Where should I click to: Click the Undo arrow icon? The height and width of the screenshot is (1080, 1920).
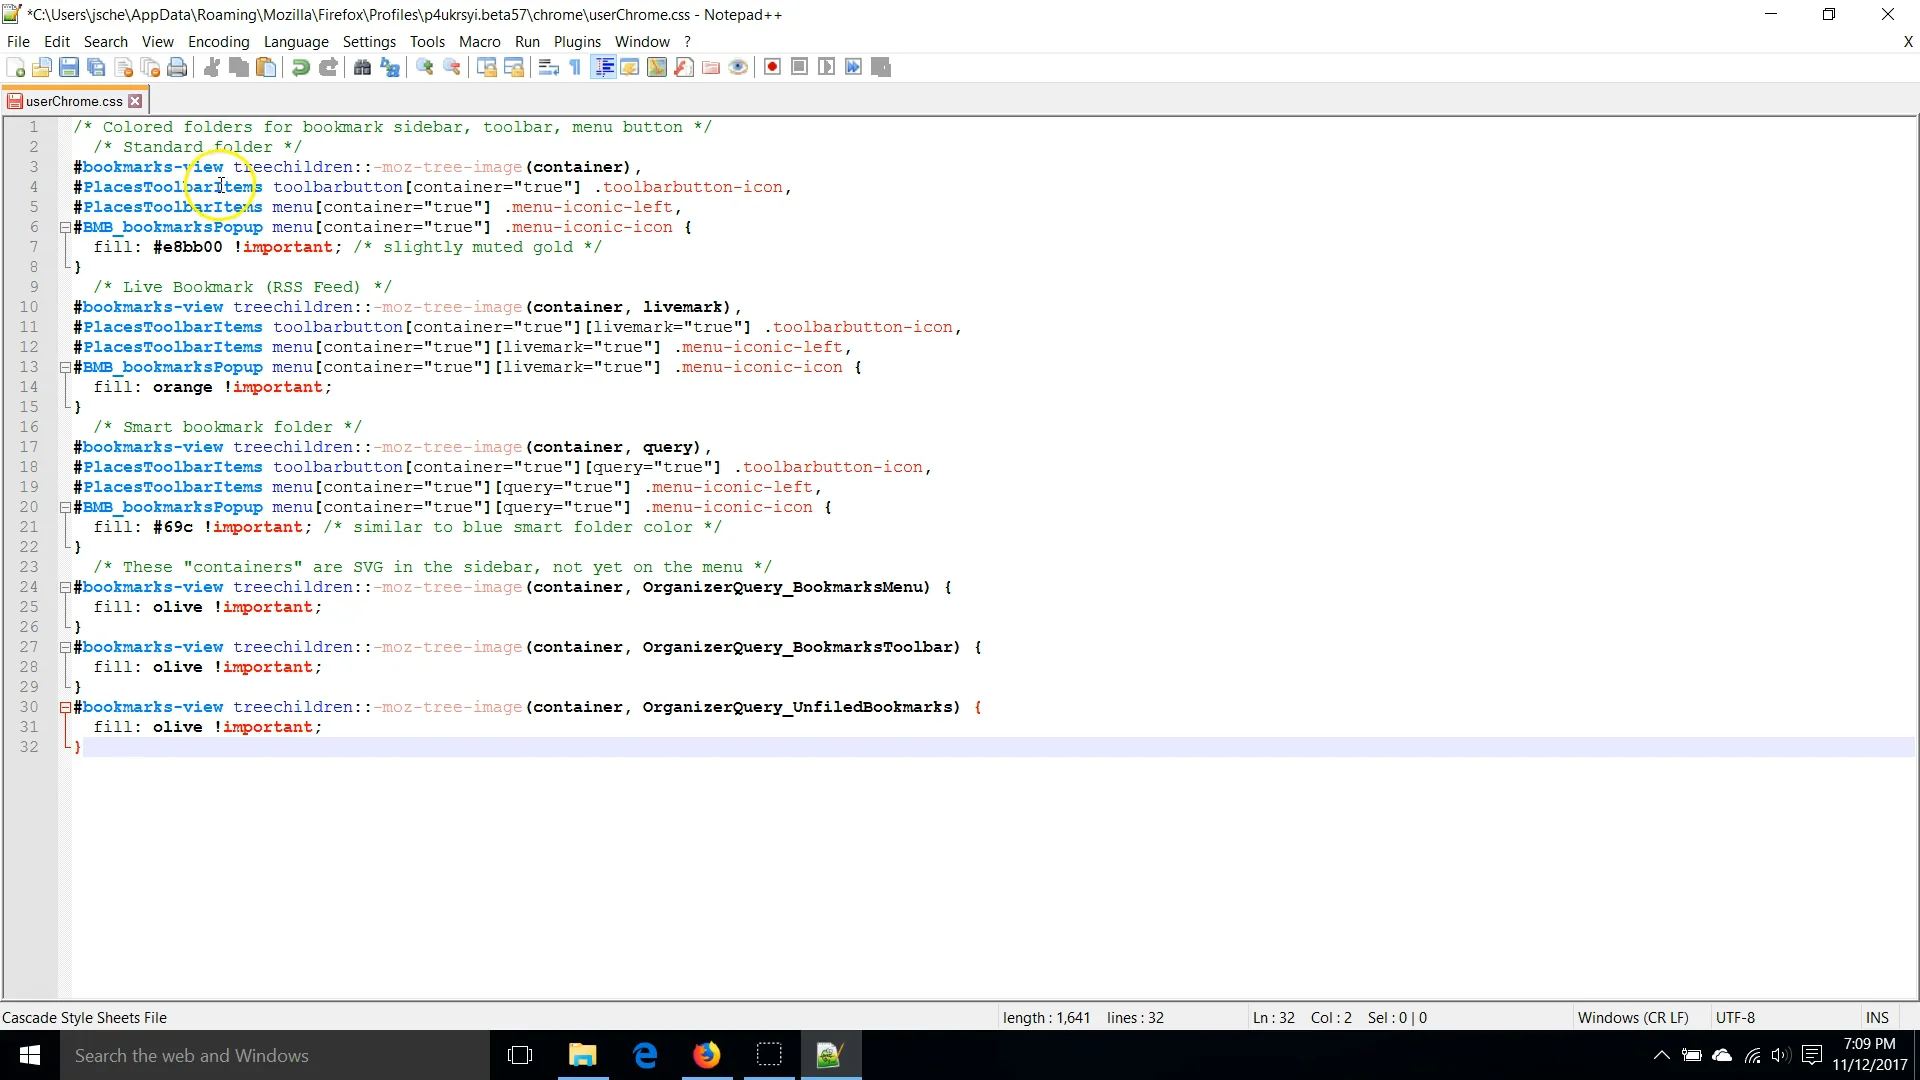300,67
